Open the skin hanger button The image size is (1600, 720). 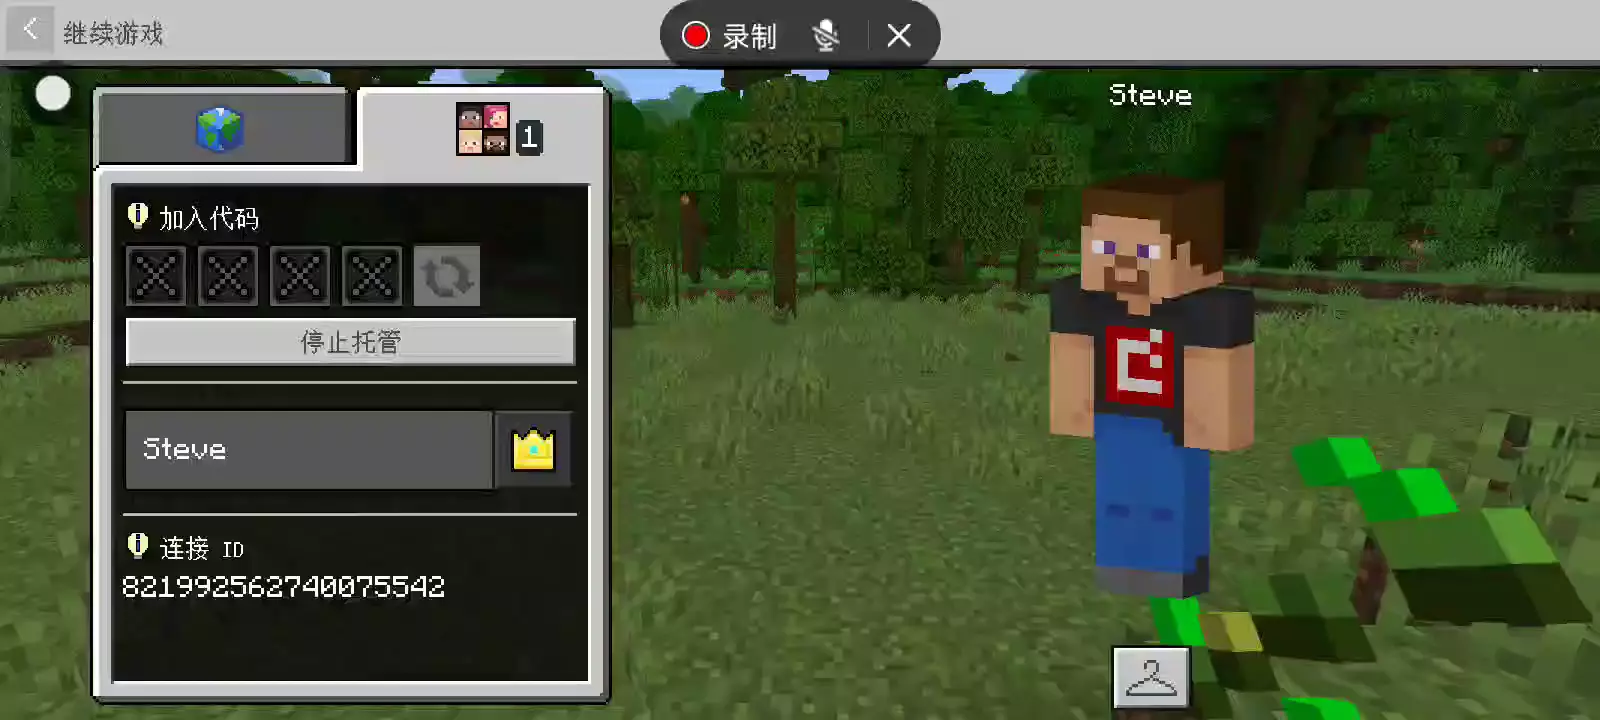(1151, 677)
